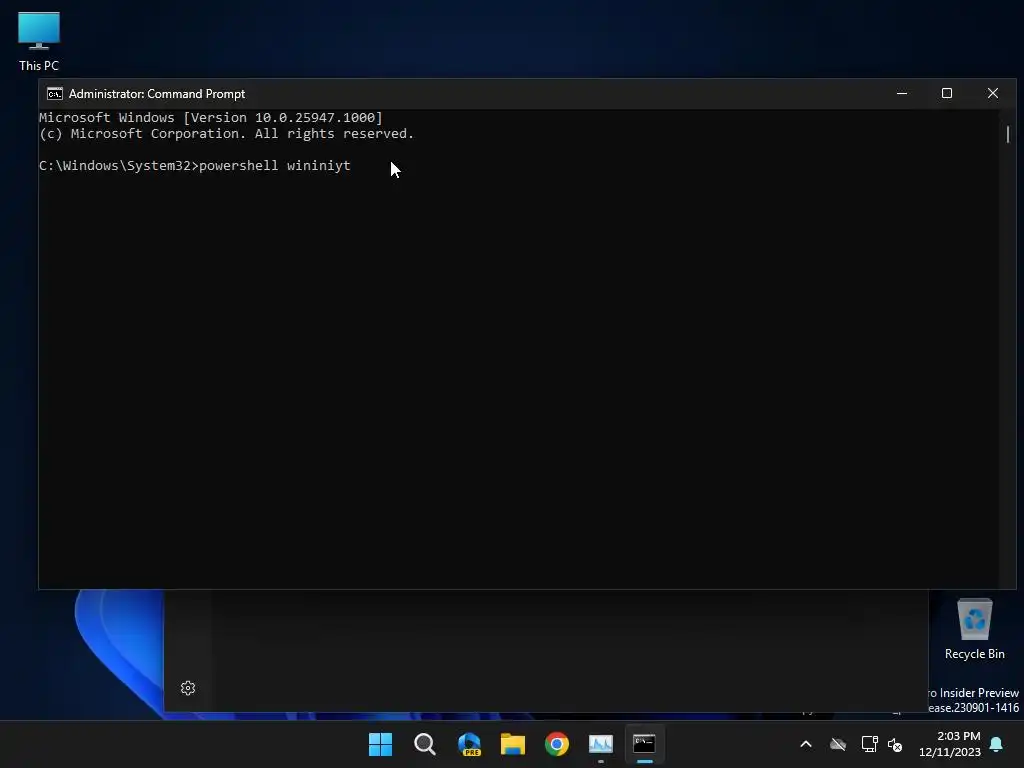Open the Windows Start menu
Screen dimensions: 1024x768
click(x=380, y=744)
